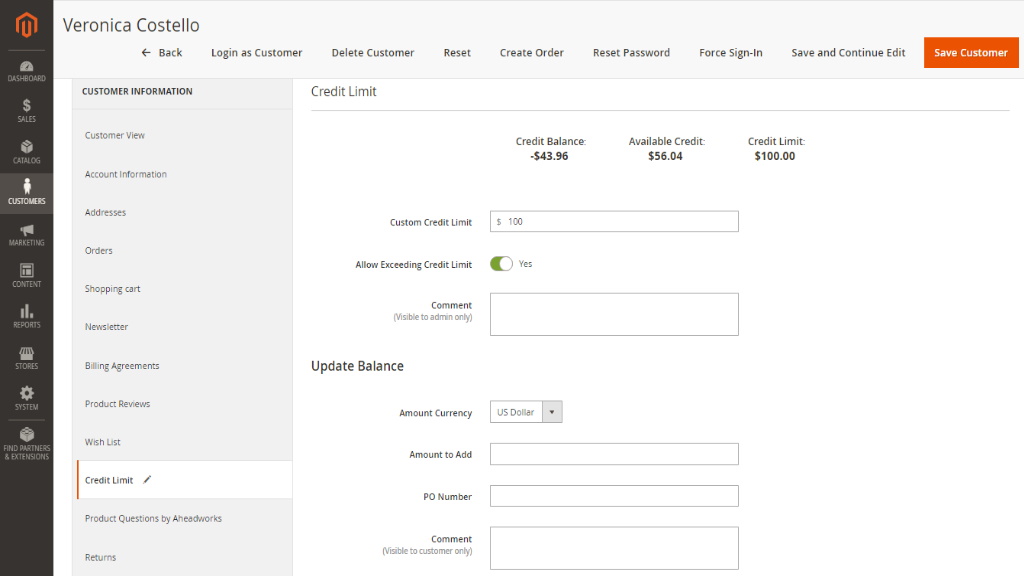Focus the Amount to Add field

[614, 454]
